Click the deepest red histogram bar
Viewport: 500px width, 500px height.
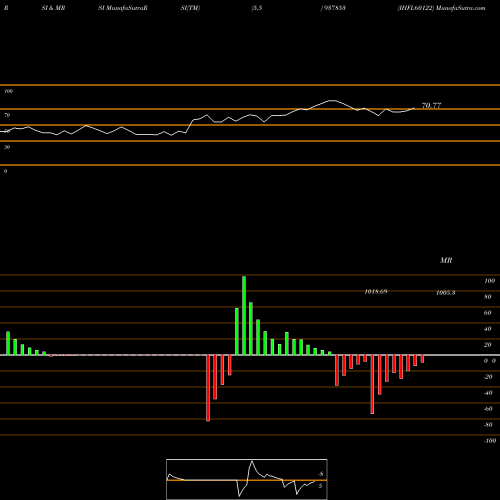(x=208, y=388)
